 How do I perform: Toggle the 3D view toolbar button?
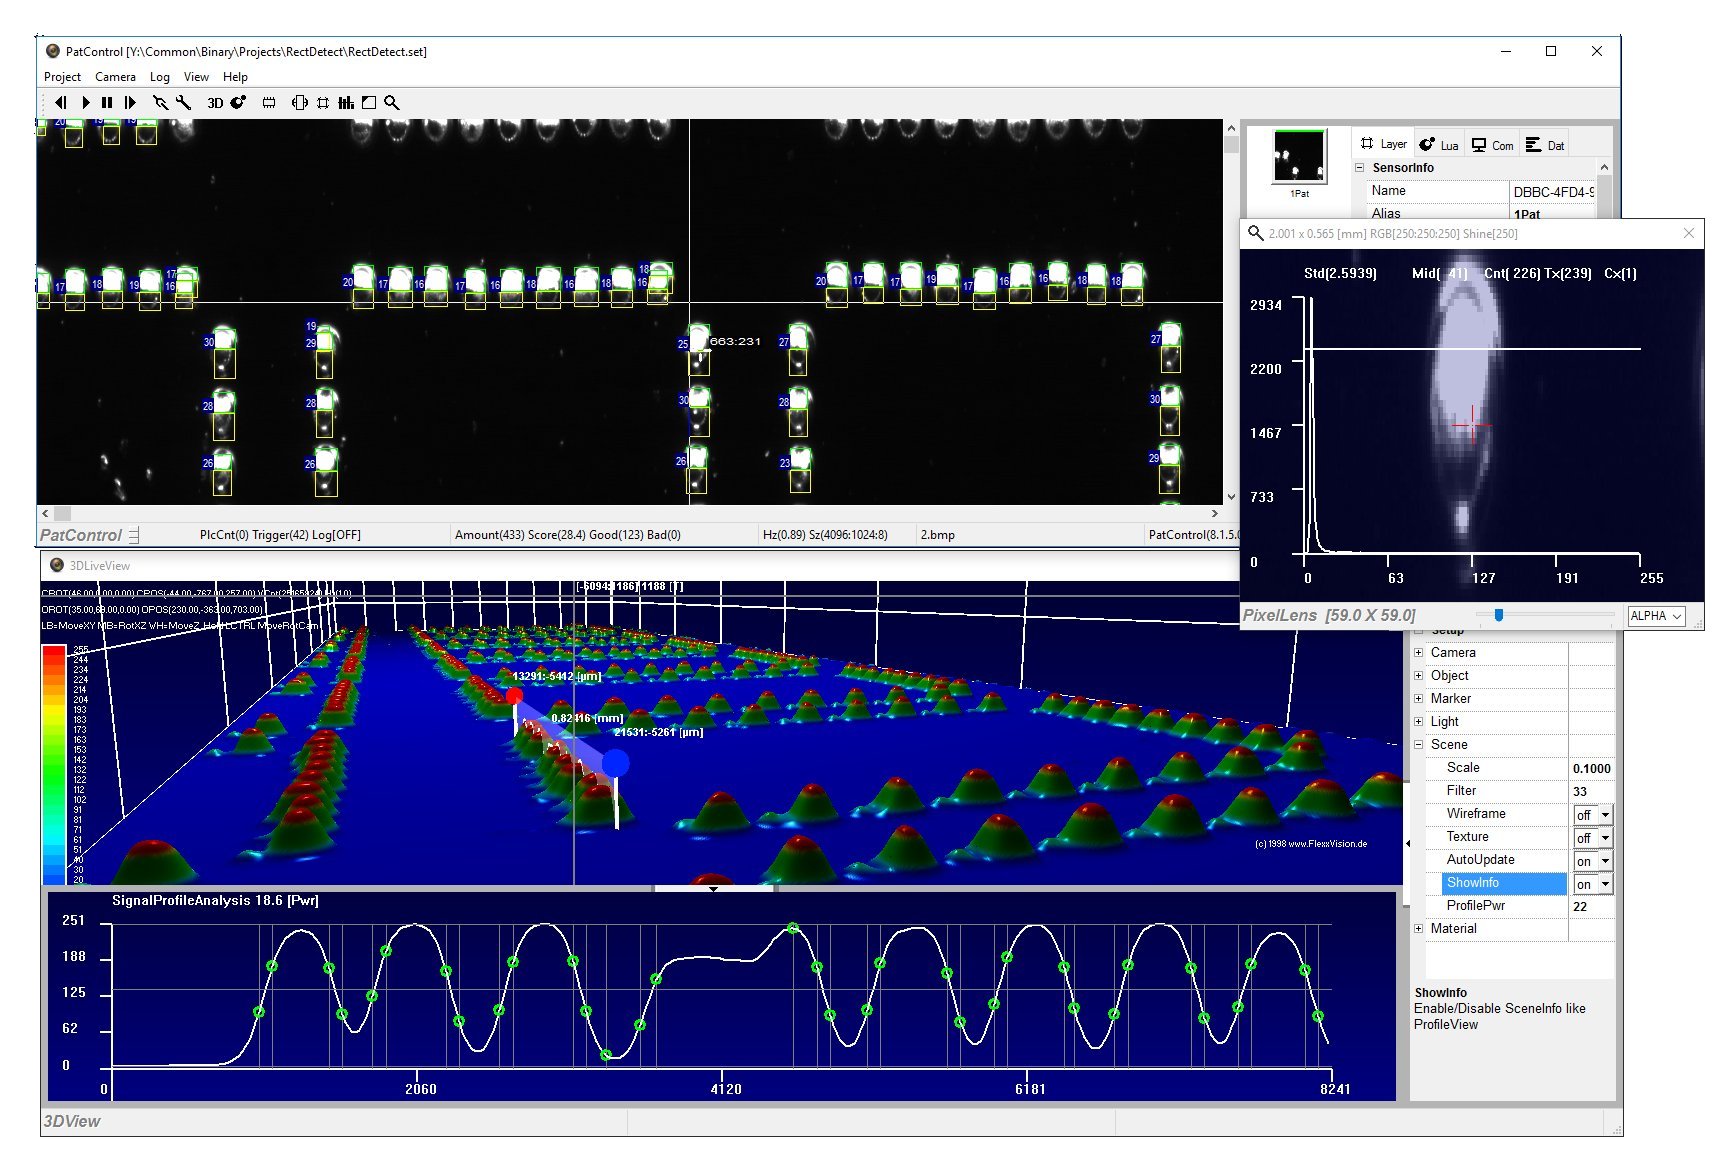215,103
